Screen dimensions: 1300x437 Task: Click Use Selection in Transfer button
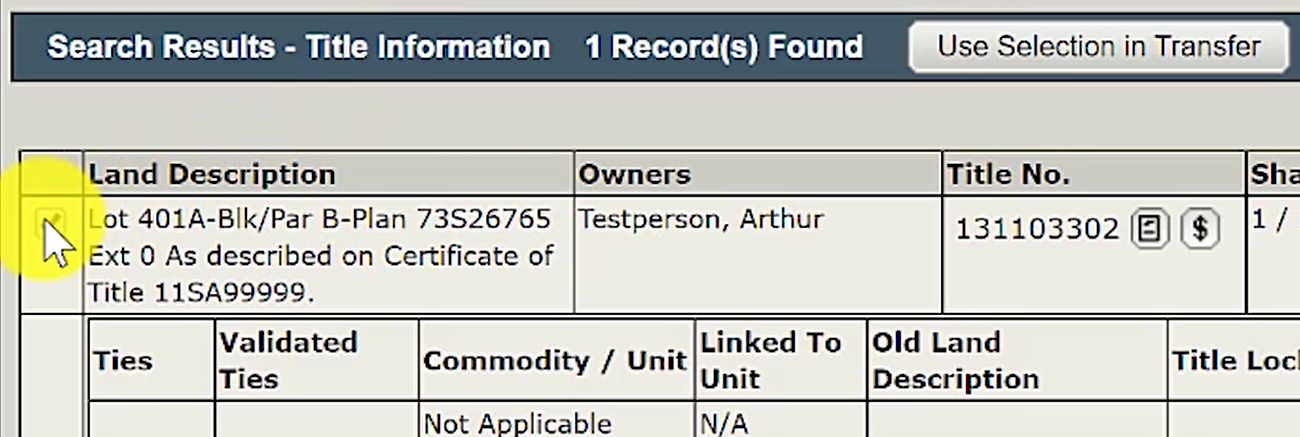[1099, 46]
